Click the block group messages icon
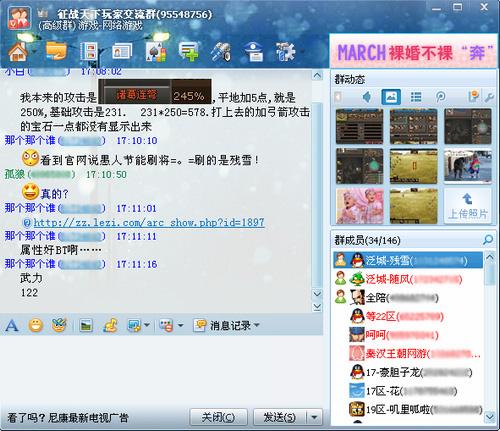 pos(166,325)
